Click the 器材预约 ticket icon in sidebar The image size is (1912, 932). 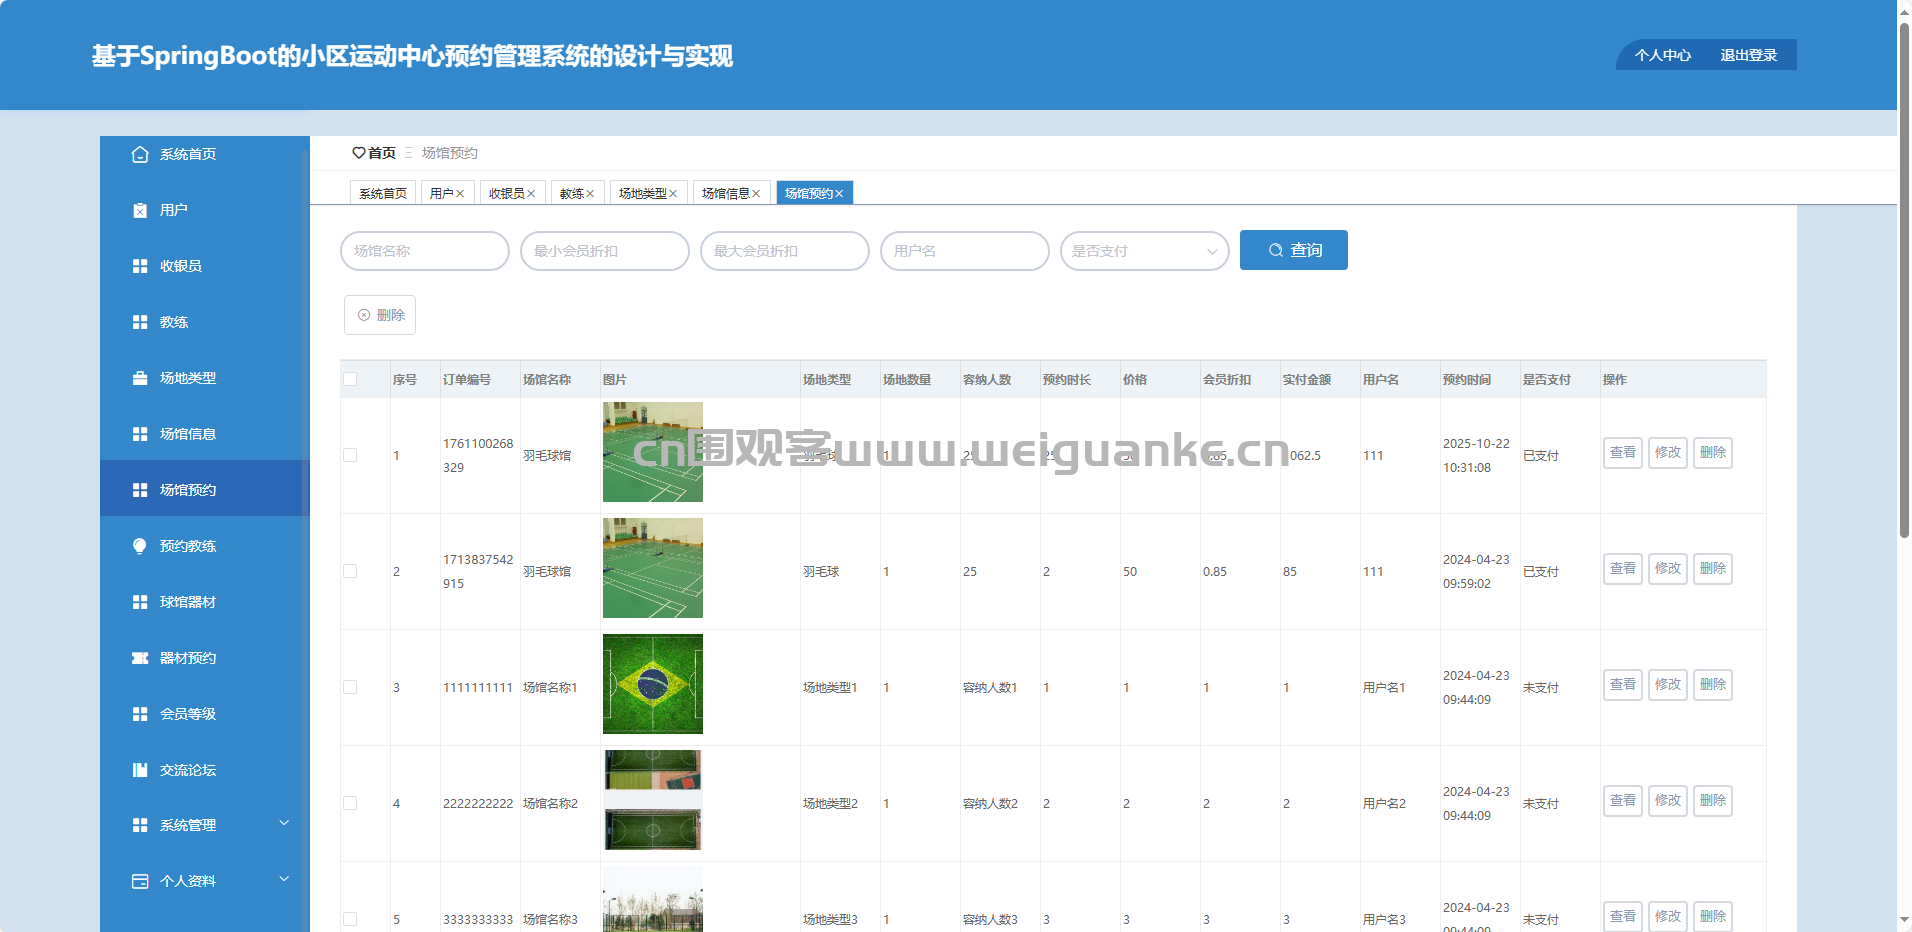coord(140,658)
